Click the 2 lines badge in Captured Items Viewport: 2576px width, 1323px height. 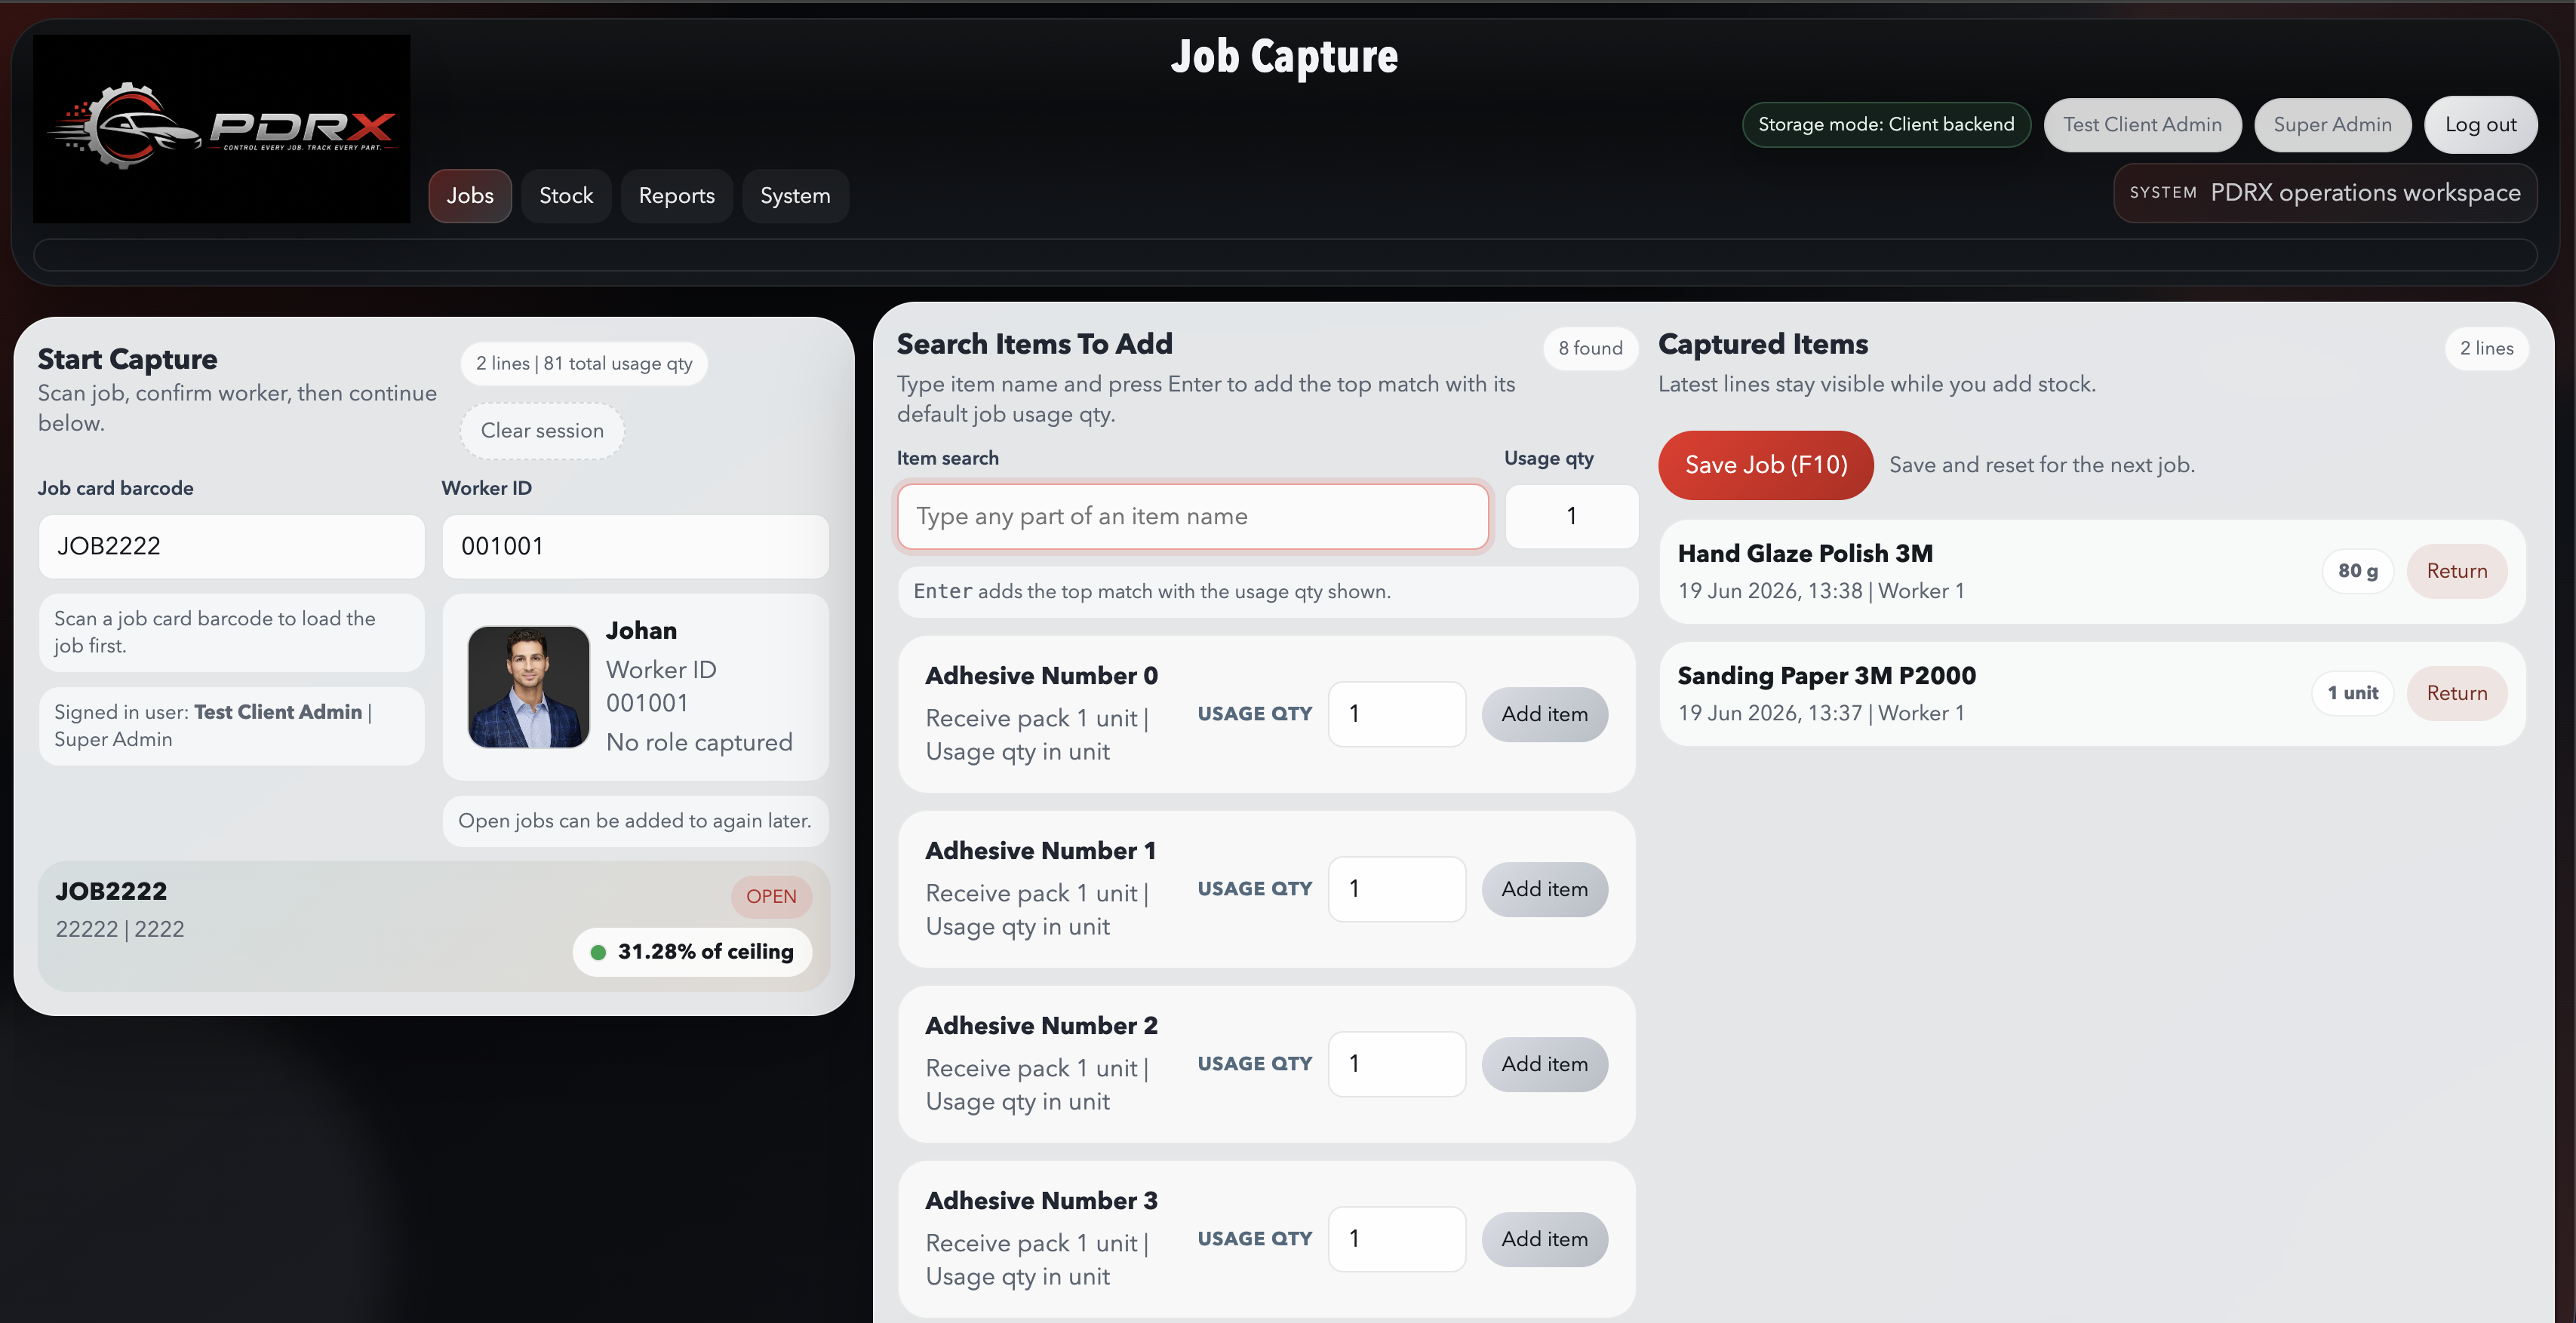coord(2486,348)
